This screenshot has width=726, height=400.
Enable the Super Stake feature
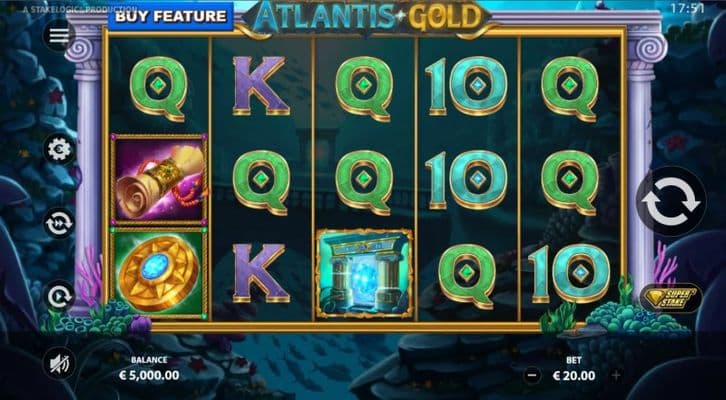(x=671, y=297)
